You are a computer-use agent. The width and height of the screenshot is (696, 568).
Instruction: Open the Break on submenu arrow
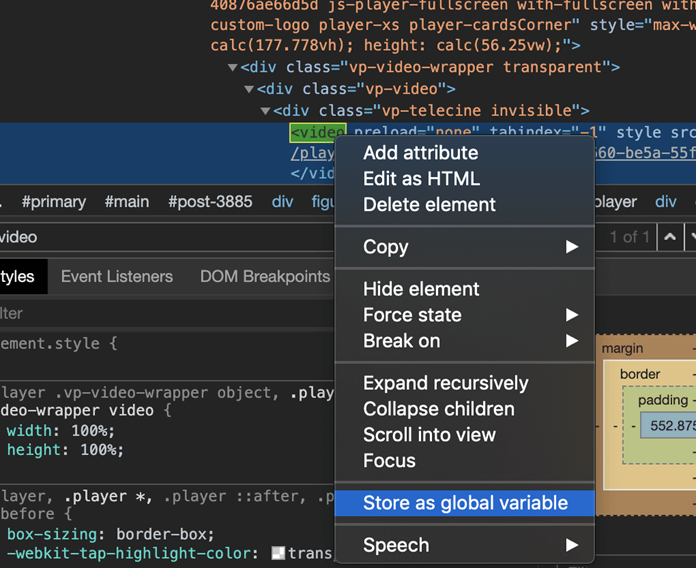click(572, 341)
